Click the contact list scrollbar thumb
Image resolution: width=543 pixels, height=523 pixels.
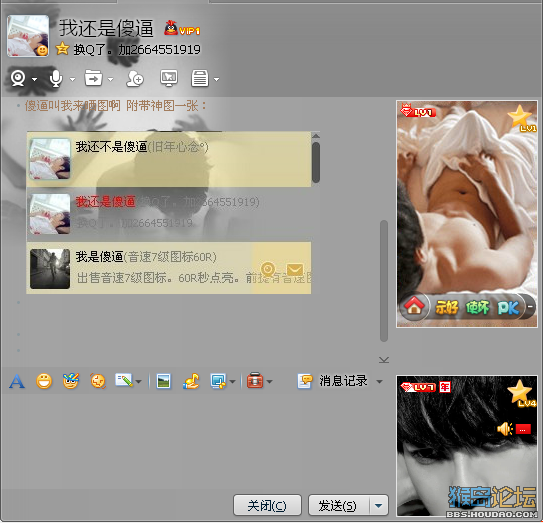[315, 162]
